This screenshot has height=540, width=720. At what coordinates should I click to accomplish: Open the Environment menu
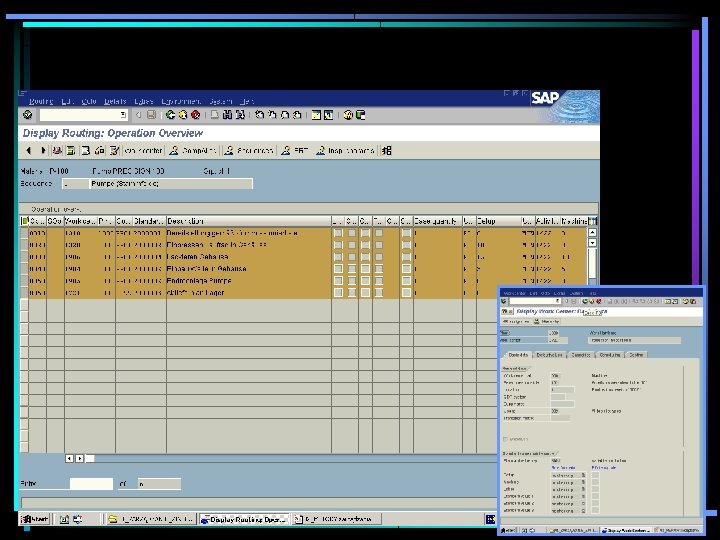coord(181,101)
